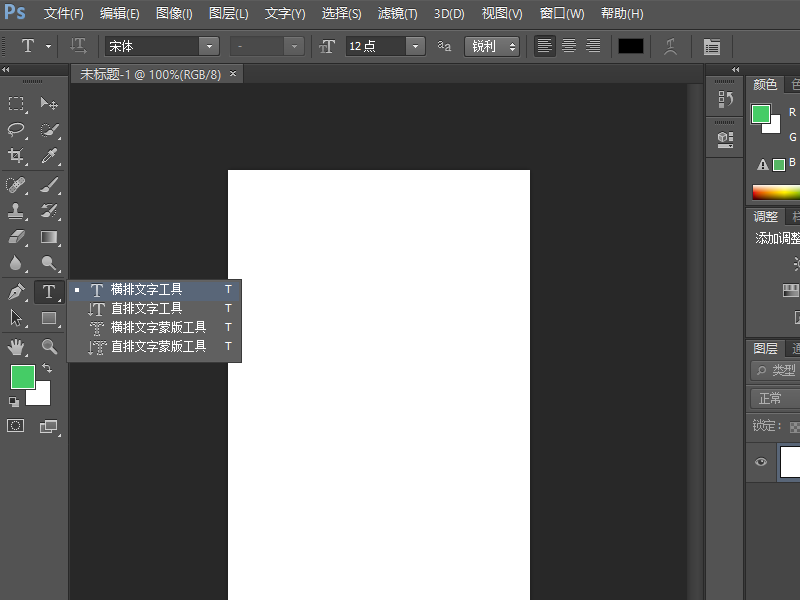Open the layer filter type dropdown 类型
Screen dimensions: 800x600
tap(774, 370)
